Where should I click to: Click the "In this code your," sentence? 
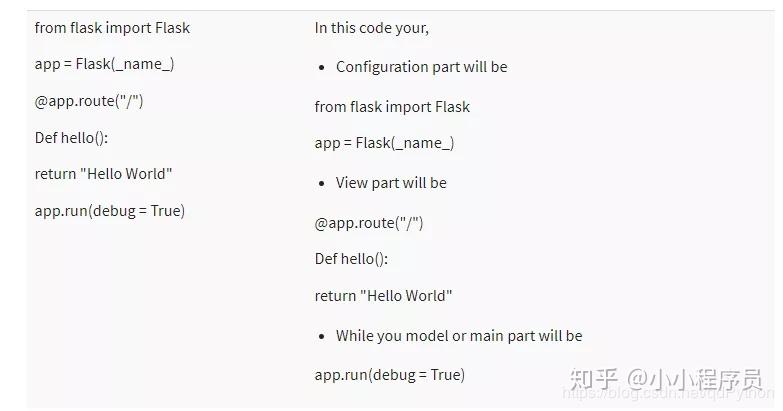tap(371, 28)
